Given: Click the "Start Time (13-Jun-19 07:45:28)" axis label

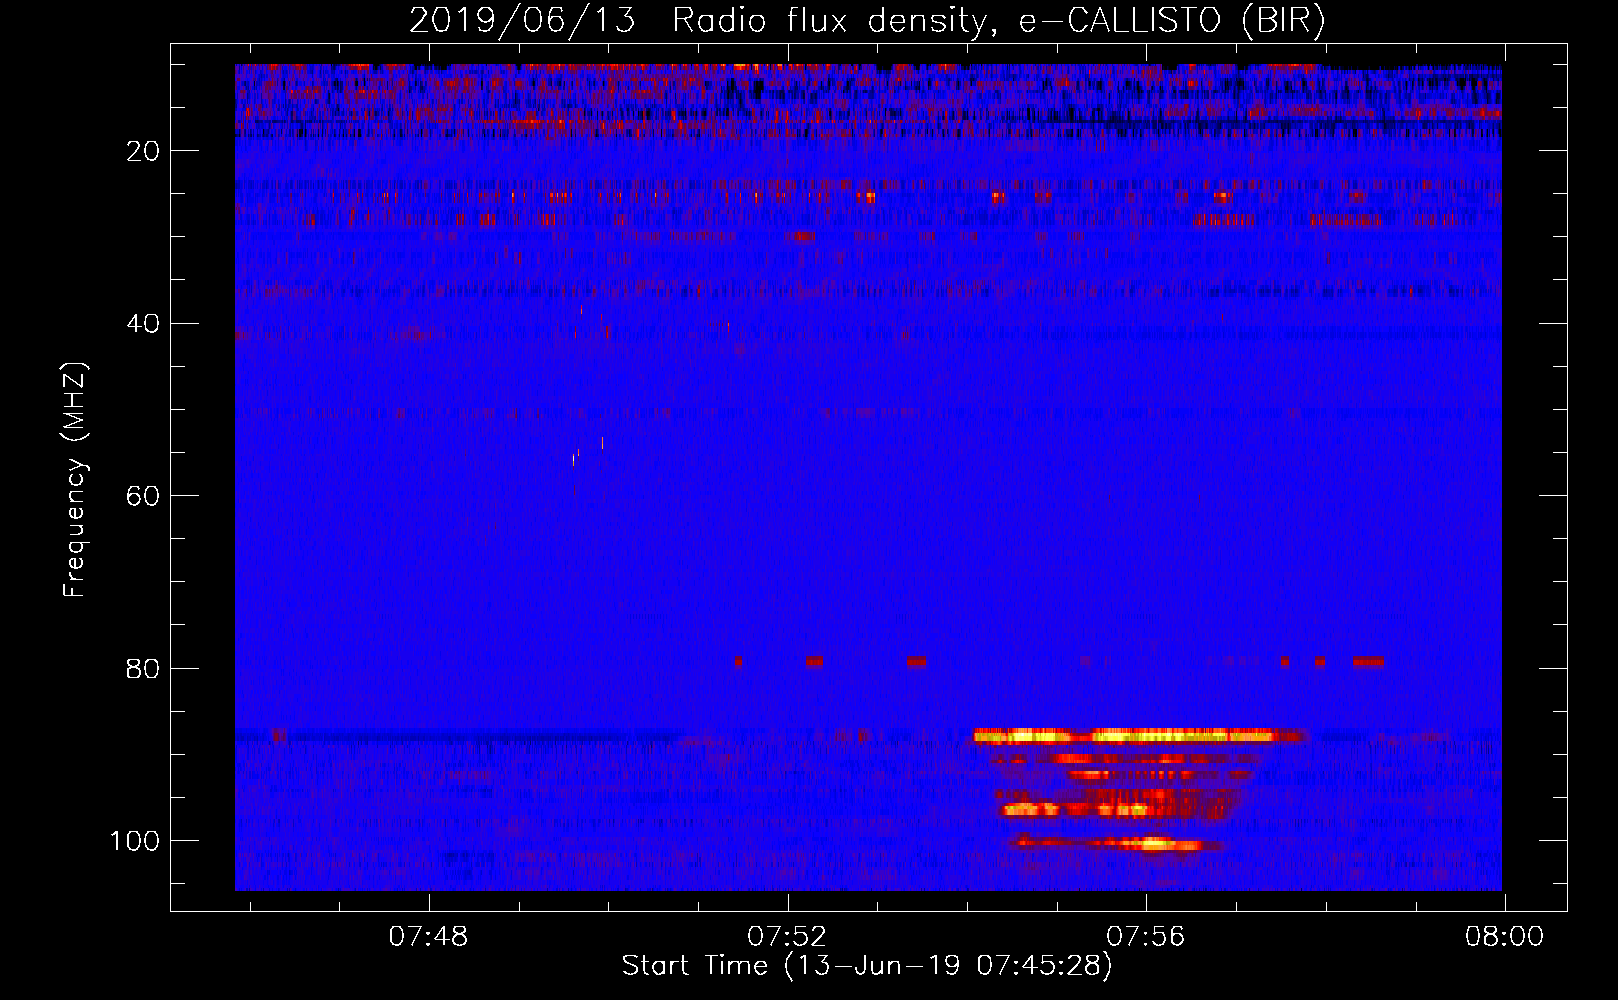Looking at the screenshot, I should (x=867, y=966).
